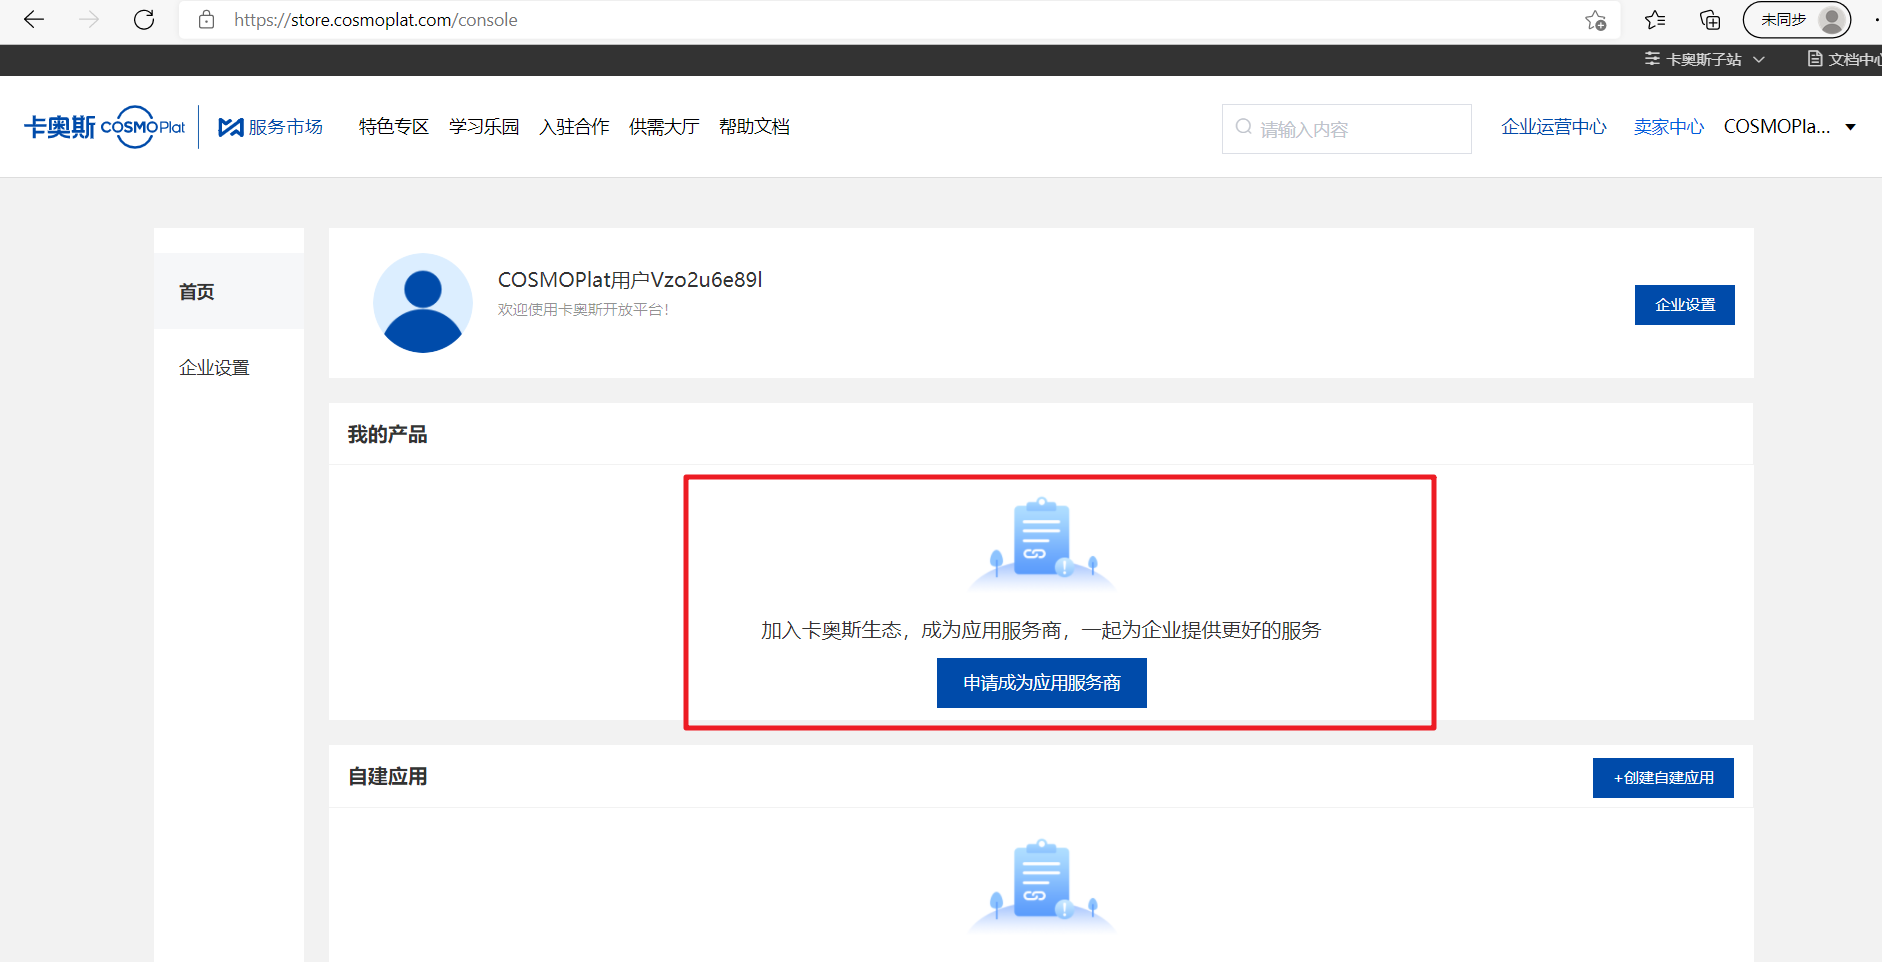Click the 自建应用 clipboard illustration
The image size is (1882, 962).
(x=1042, y=884)
